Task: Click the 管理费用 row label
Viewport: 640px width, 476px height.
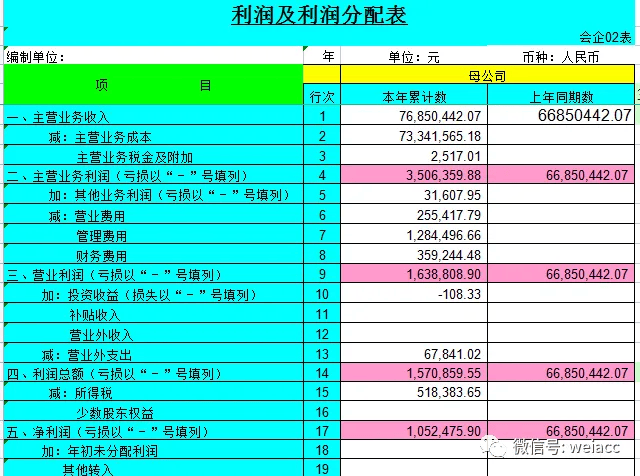Action: click(x=102, y=236)
